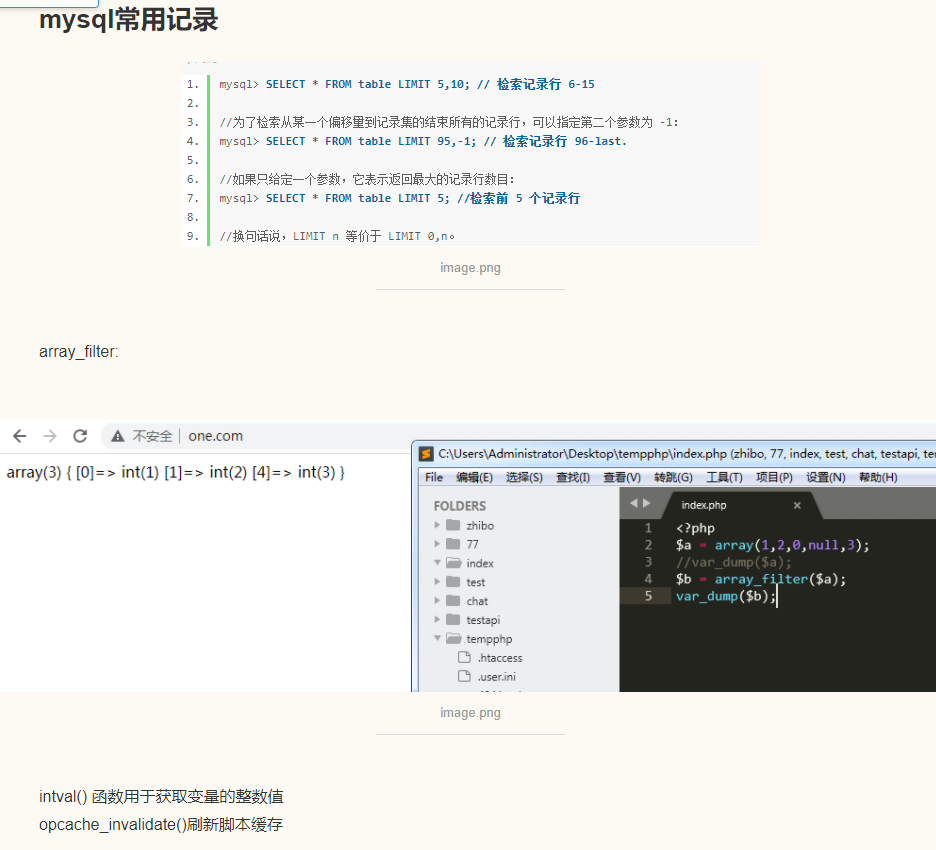The height and width of the screenshot is (850, 936).
Task: Open the 选择(S) menu
Action: coord(524,478)
